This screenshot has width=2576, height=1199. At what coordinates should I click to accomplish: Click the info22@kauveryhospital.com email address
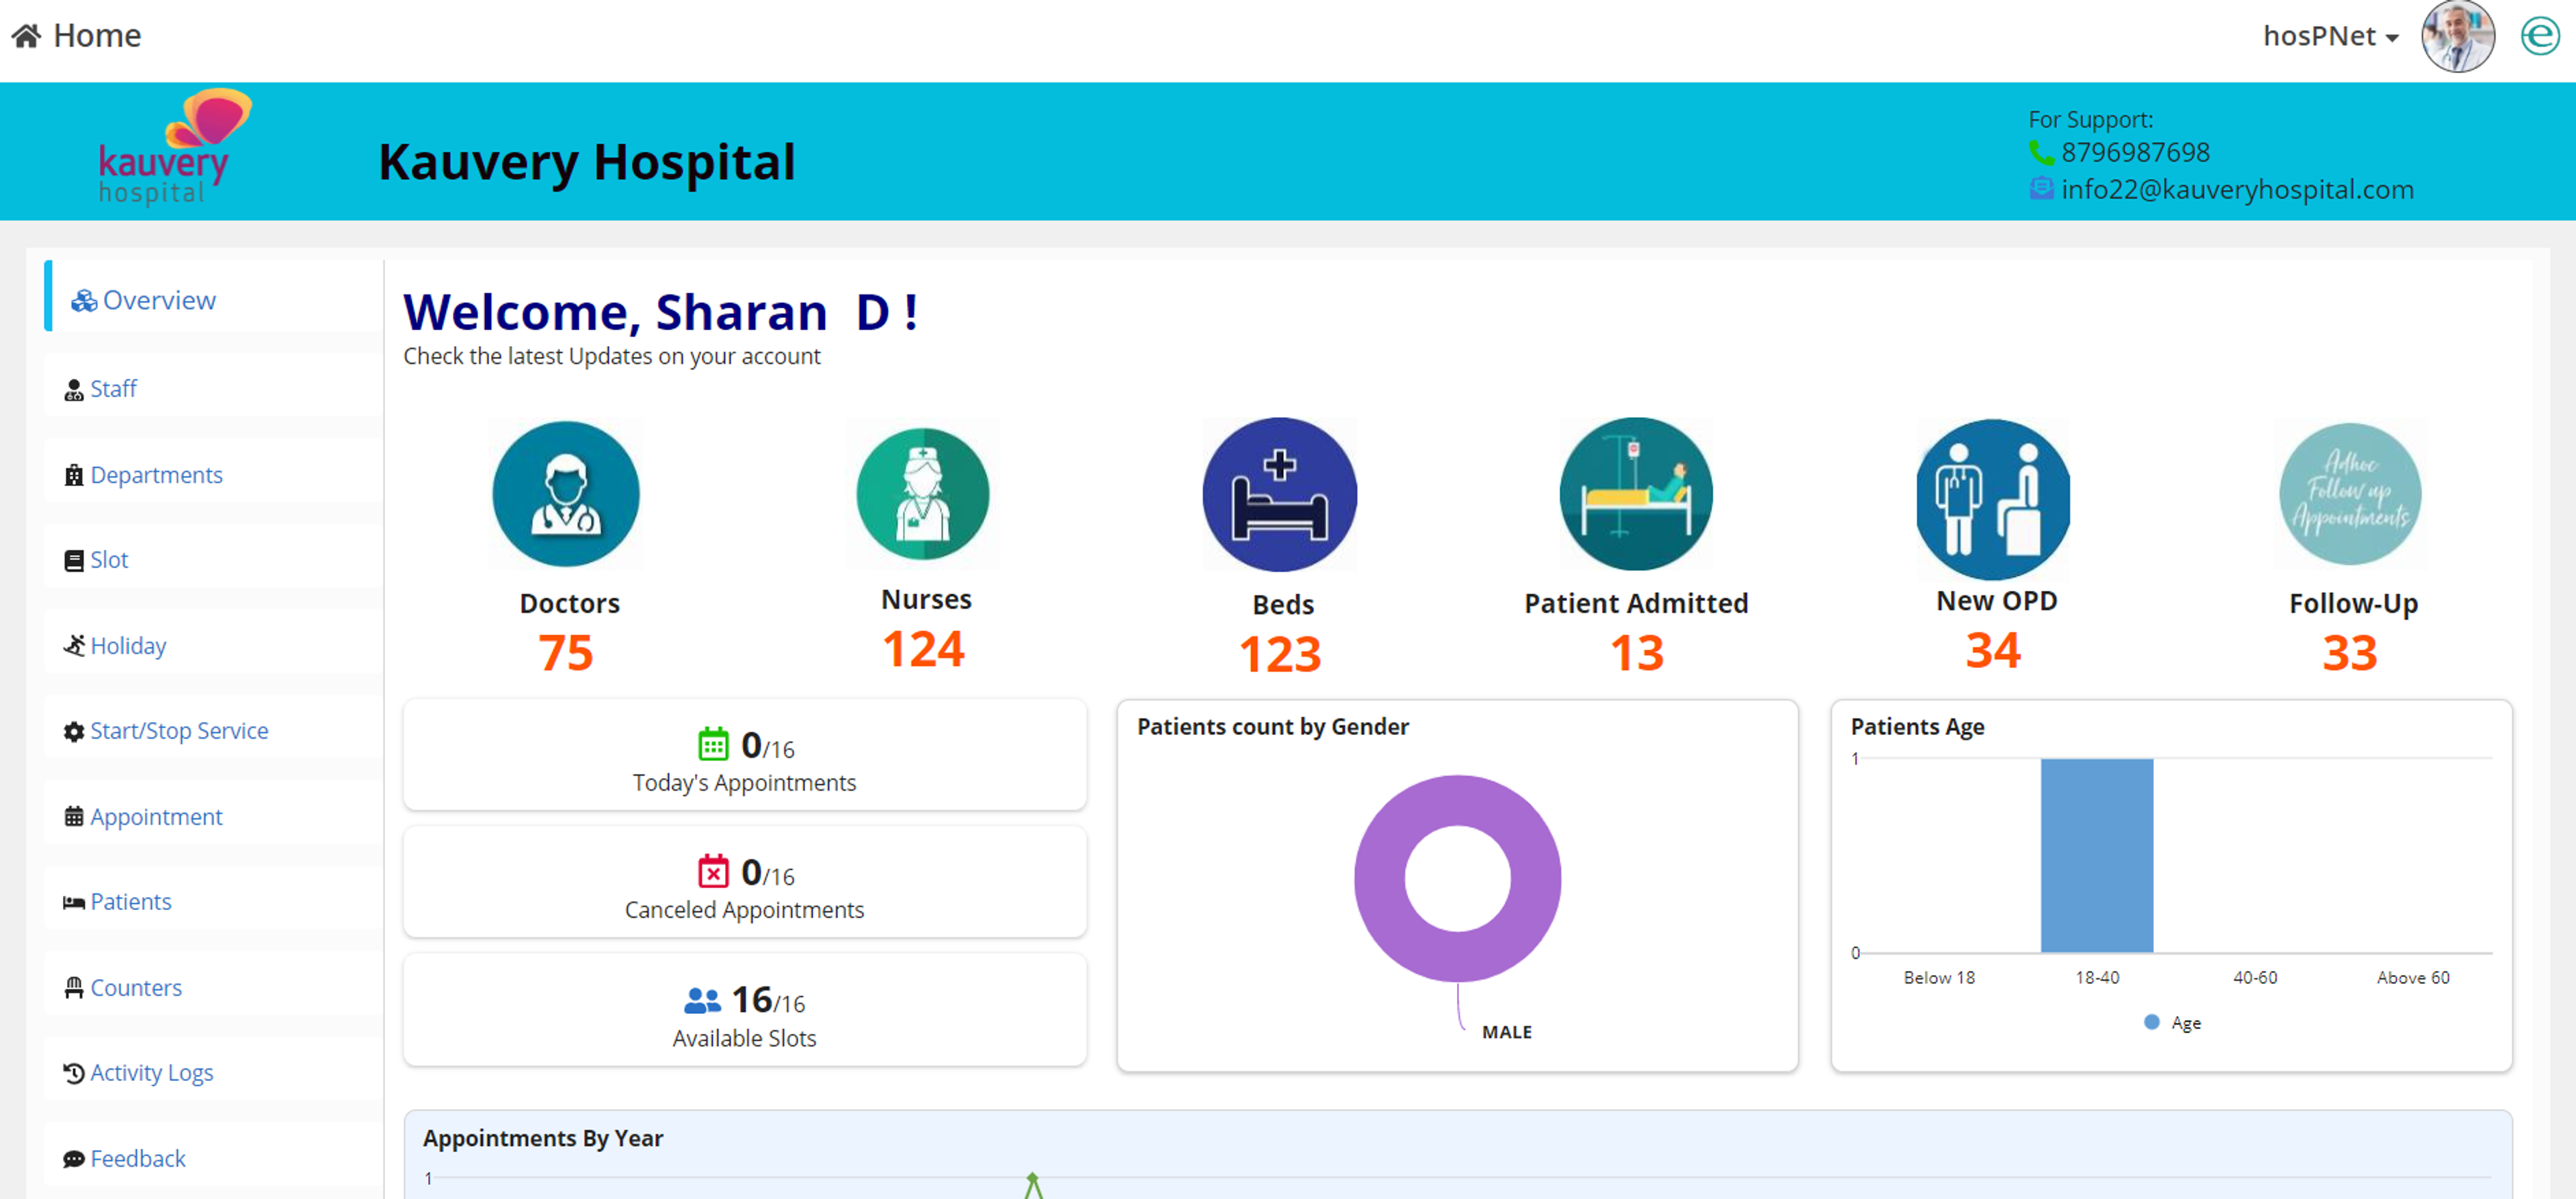pyautogui.click(x=2237, y=189)
